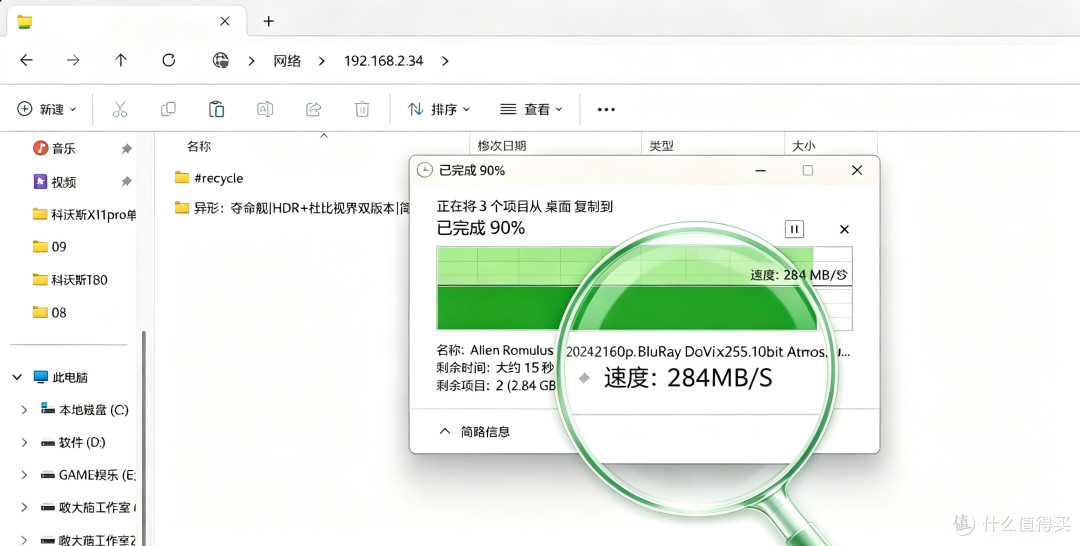Go back with the left arrow
The width and height of the screenshot is (1080, 546).
click(x=26, y=61)
